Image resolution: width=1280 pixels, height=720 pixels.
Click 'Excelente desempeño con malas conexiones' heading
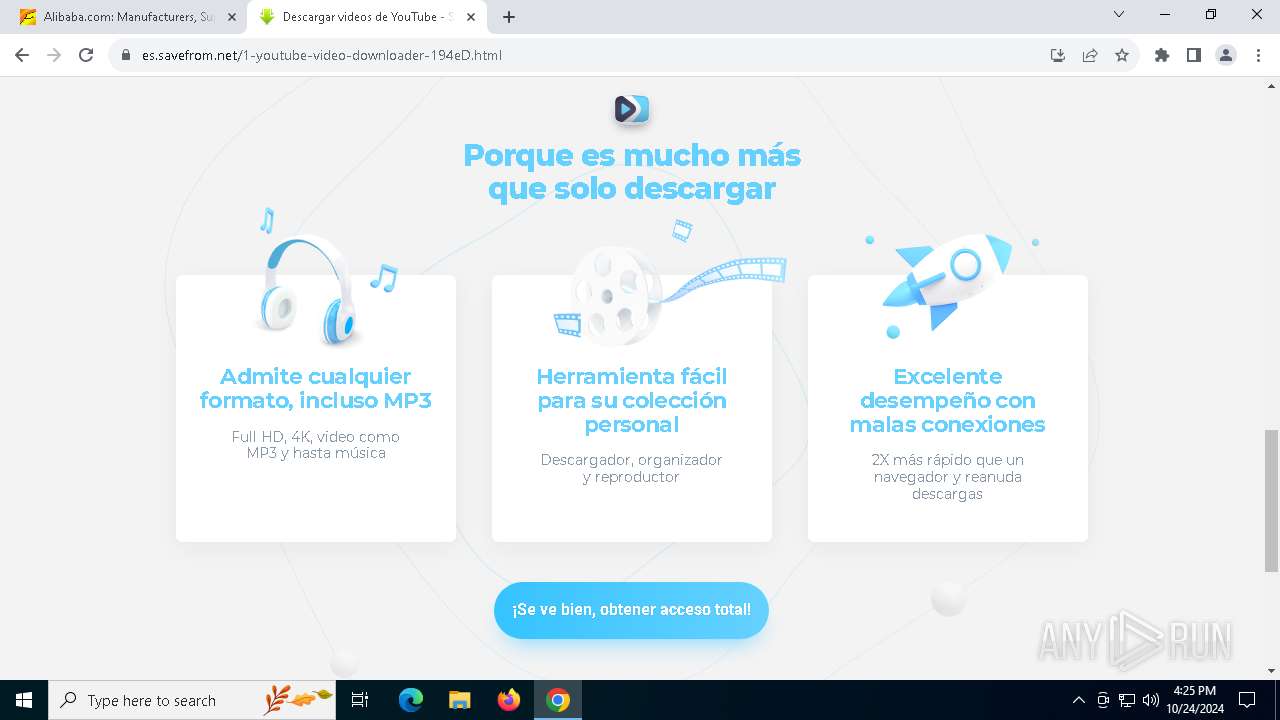(x=947, y=400)
